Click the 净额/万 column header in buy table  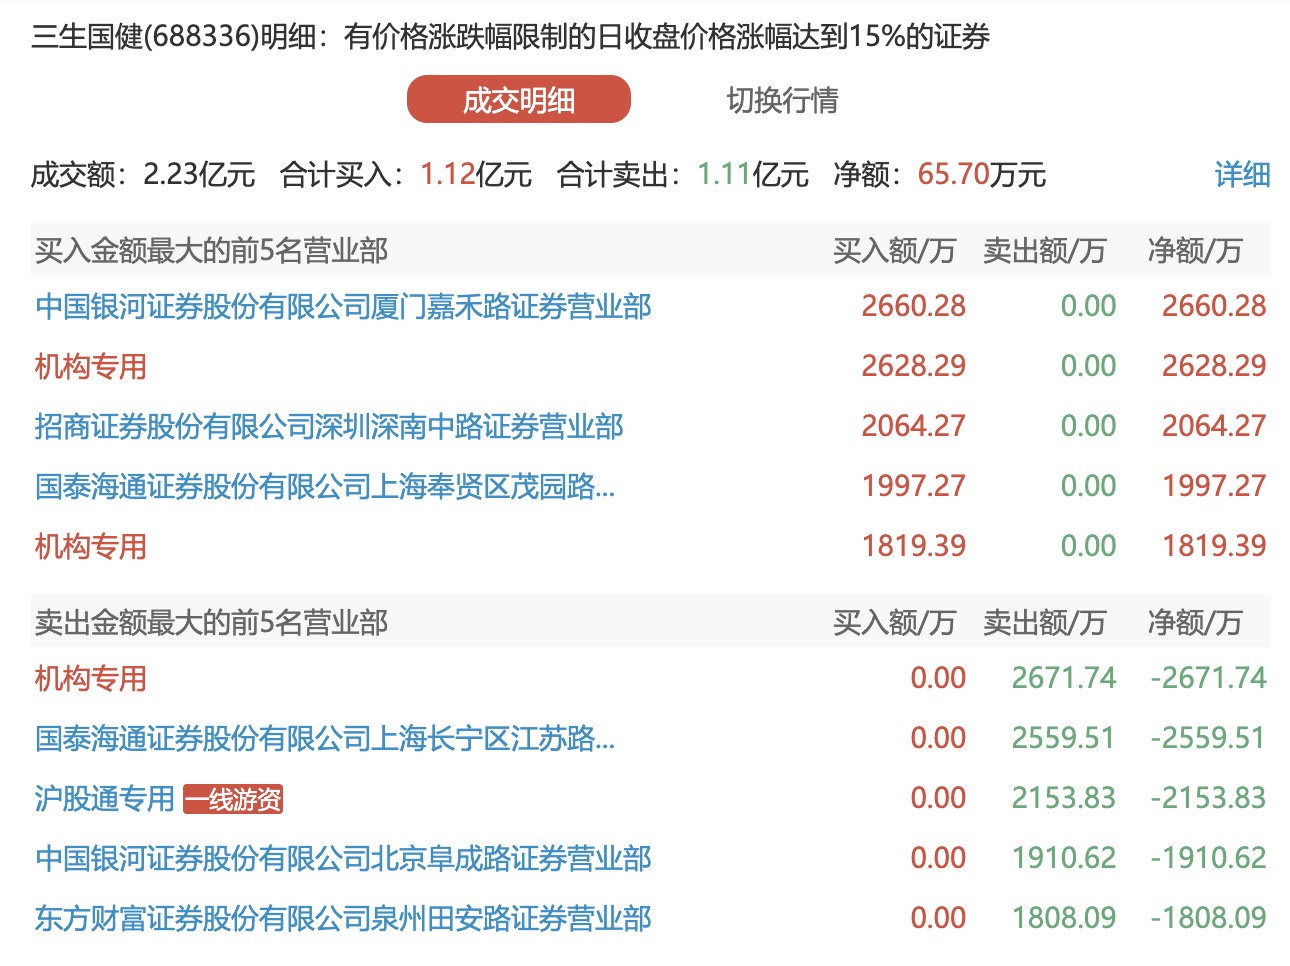point(1194,250)
